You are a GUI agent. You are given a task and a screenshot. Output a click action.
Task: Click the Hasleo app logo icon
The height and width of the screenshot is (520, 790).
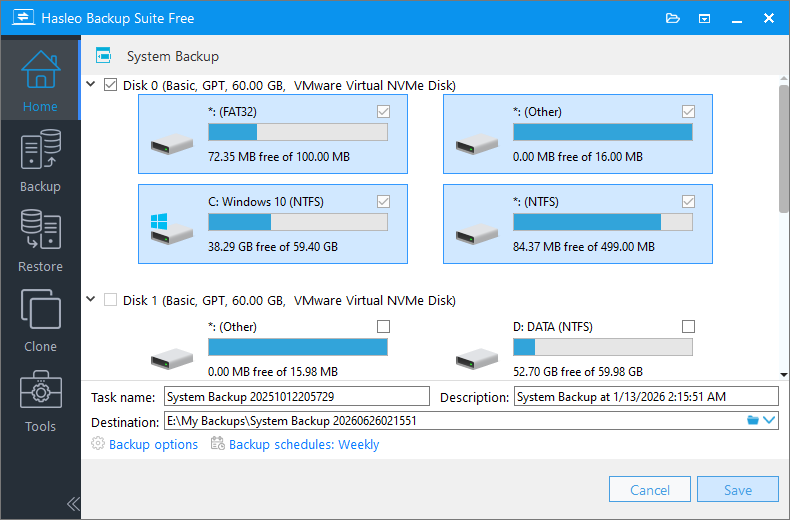(23, 18)
